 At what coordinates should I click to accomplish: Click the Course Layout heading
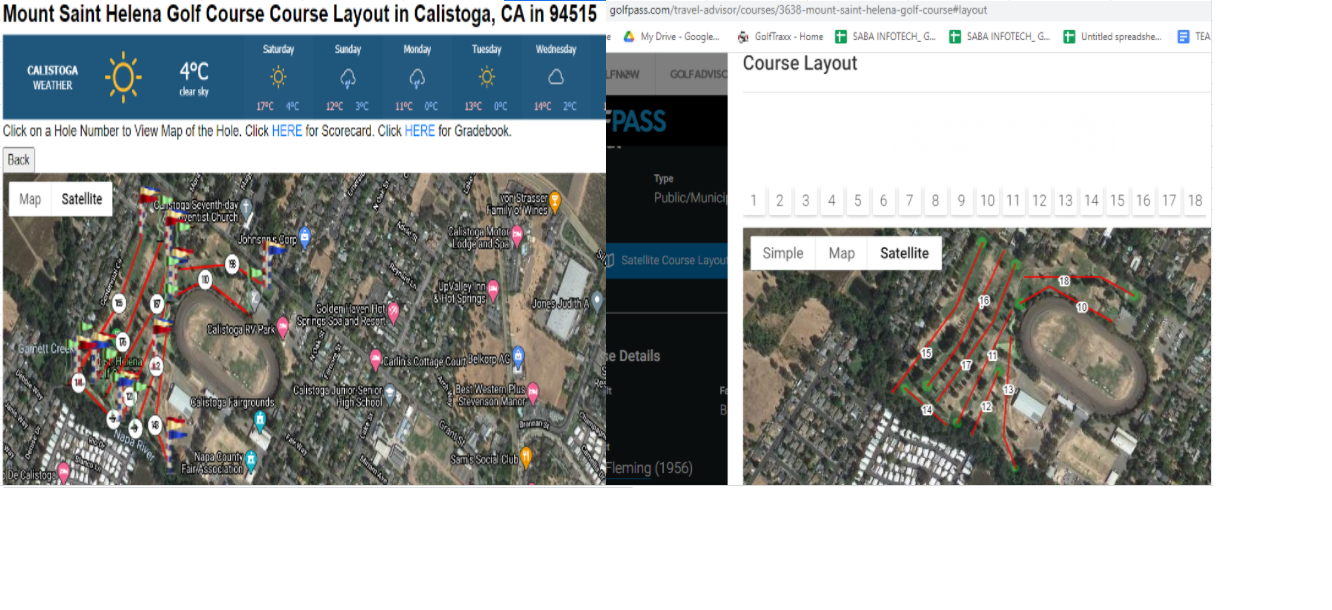pyautogui.click(x=800, y=63)
